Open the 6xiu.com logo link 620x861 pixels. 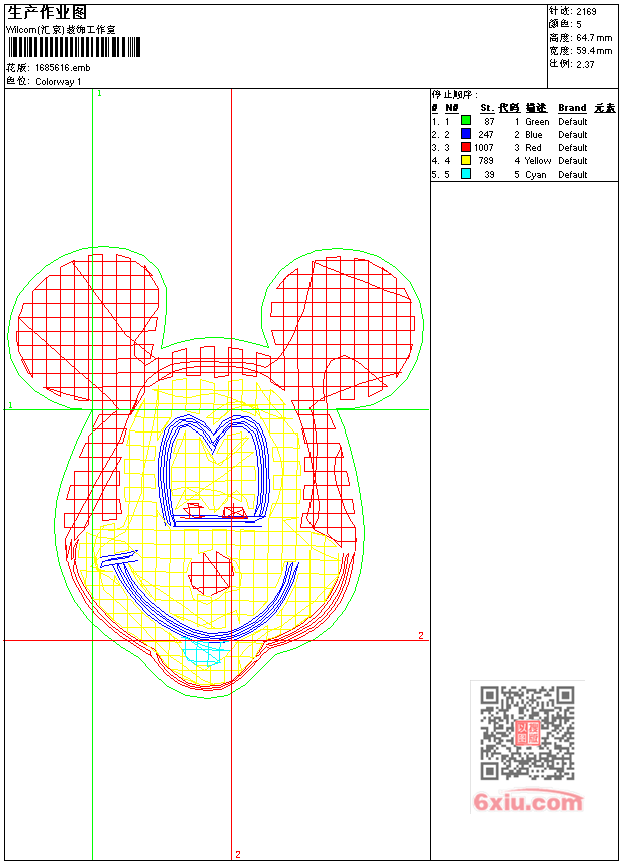click(528, 802)
